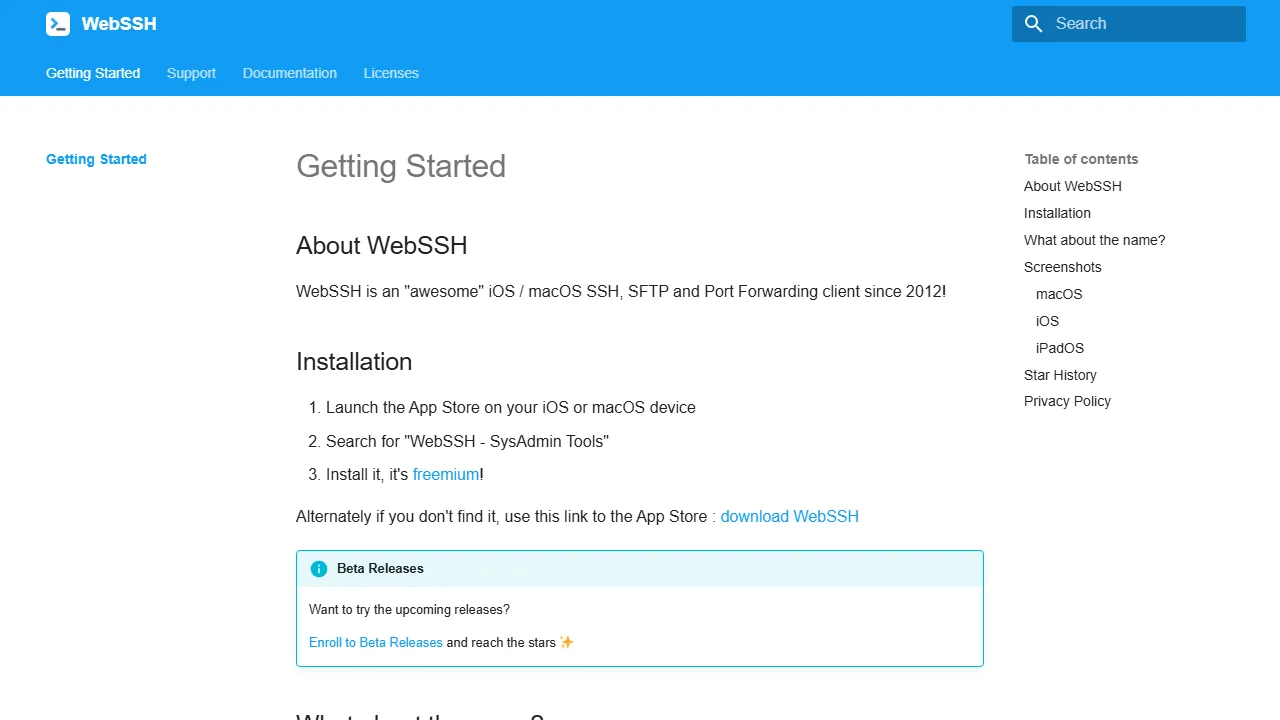Select Getting Started in the left sidebar
This screenshot has width=1280, height=720.
pos(96,159)
